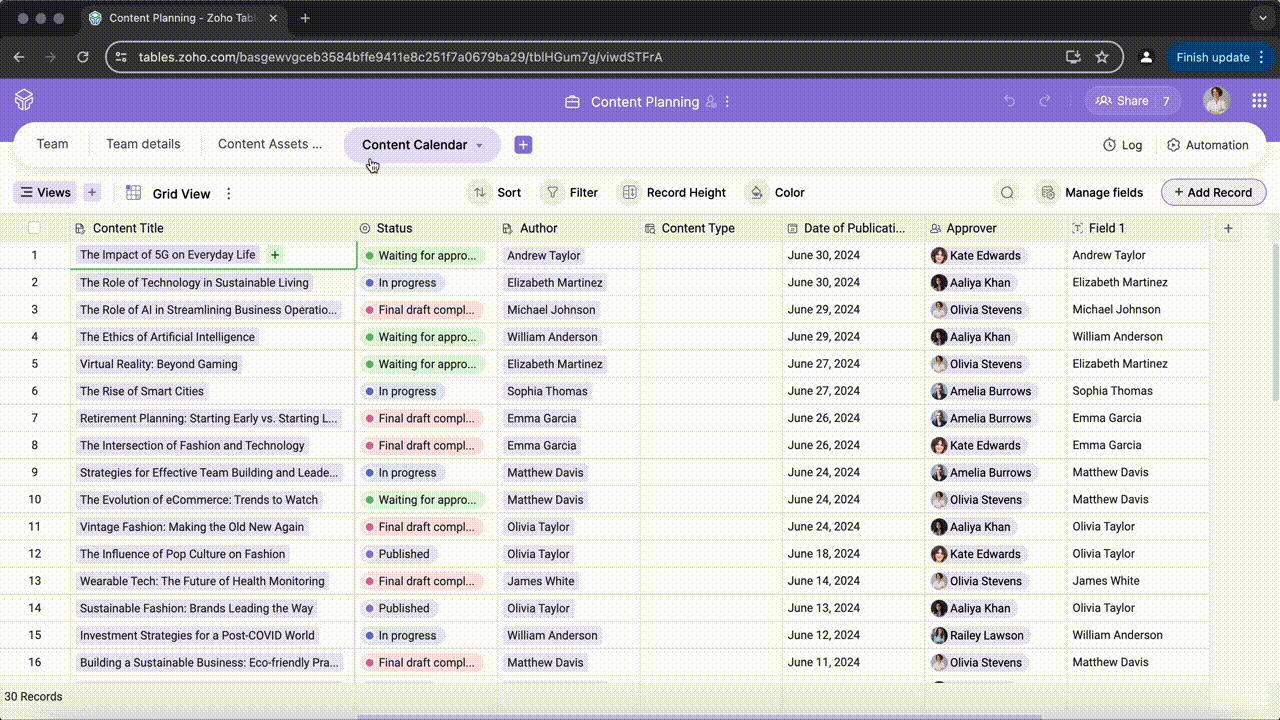Click the Record Height tool

tap(674, 193)
